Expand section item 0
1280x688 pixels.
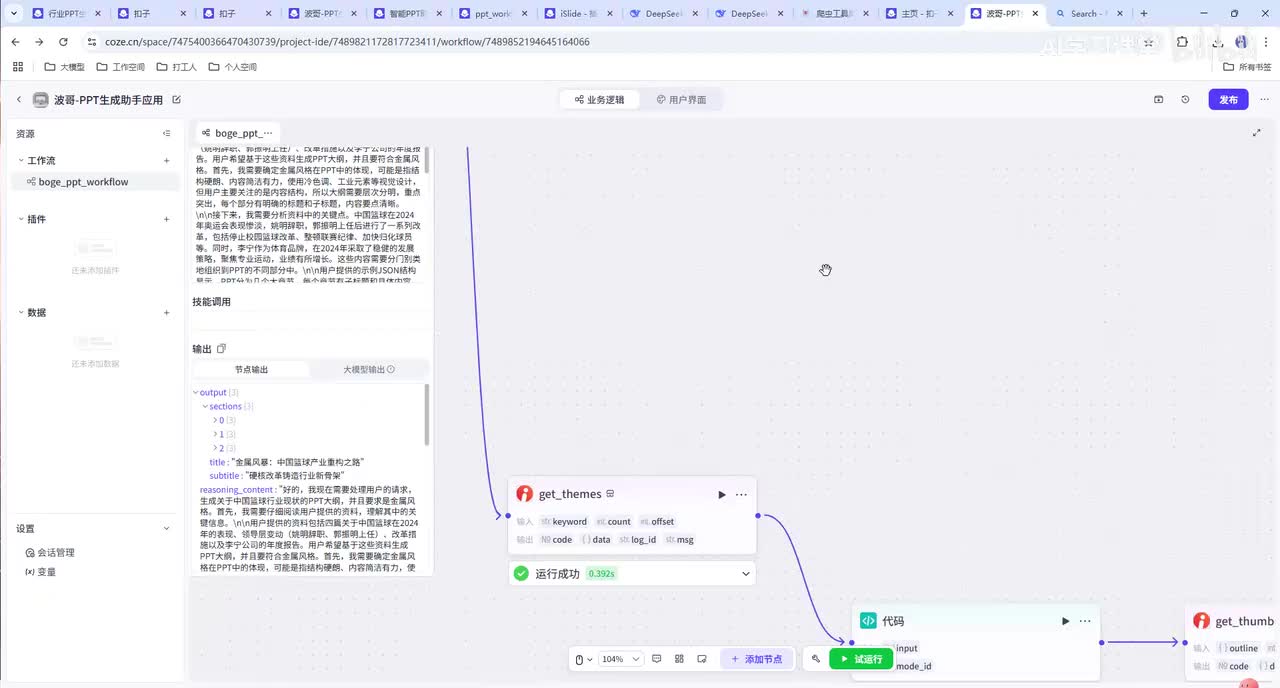215,421
